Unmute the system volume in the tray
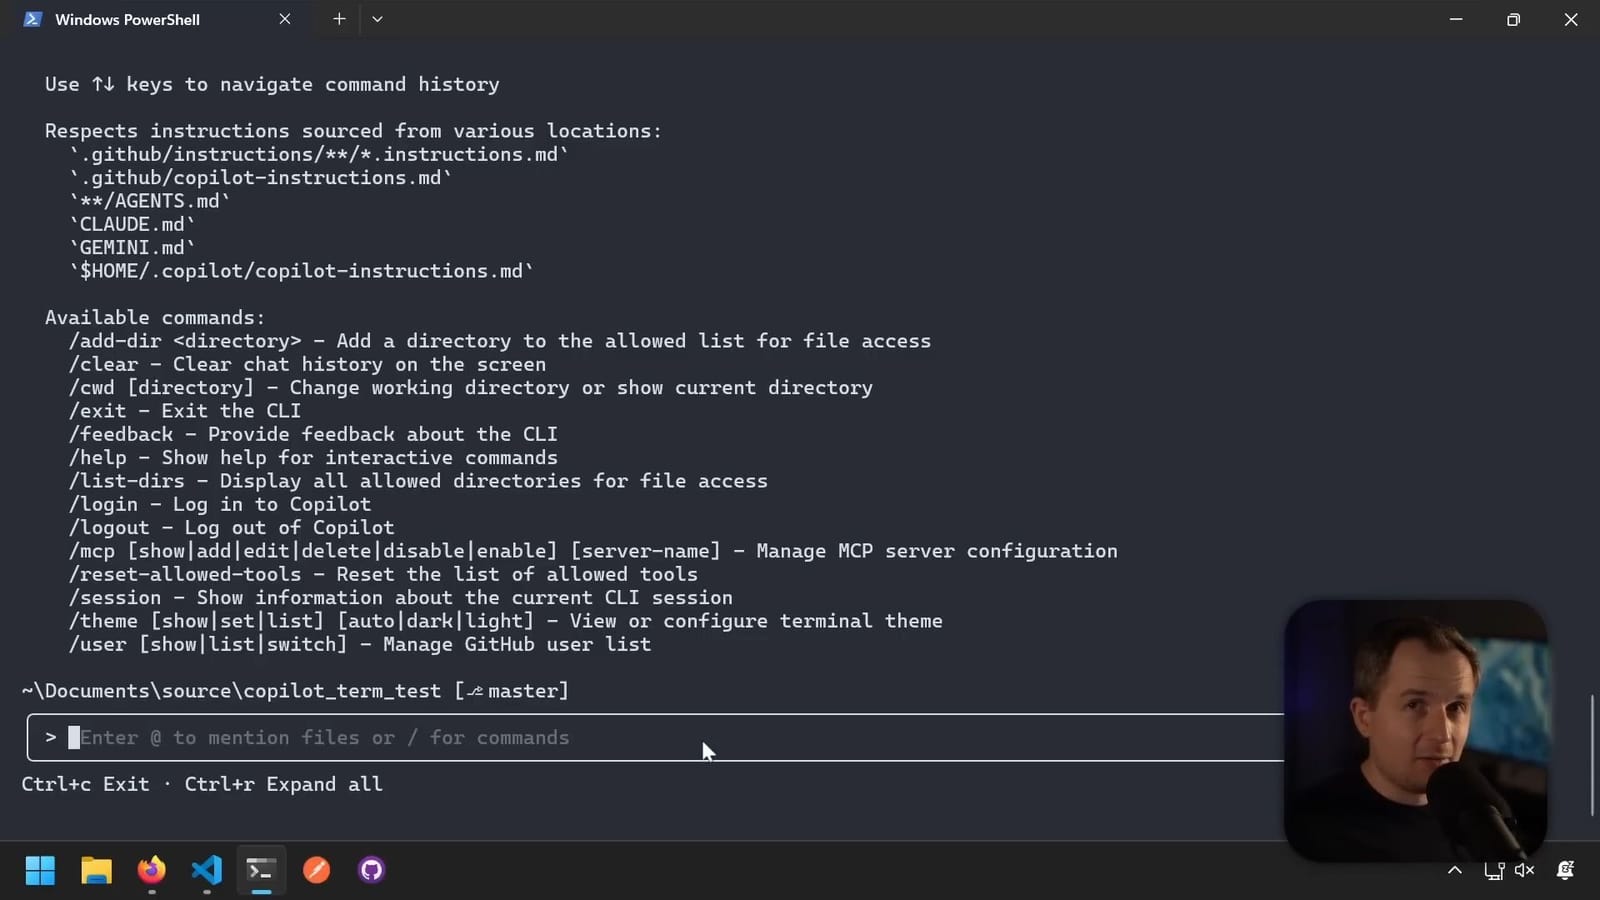 (x=1524, y=870)
